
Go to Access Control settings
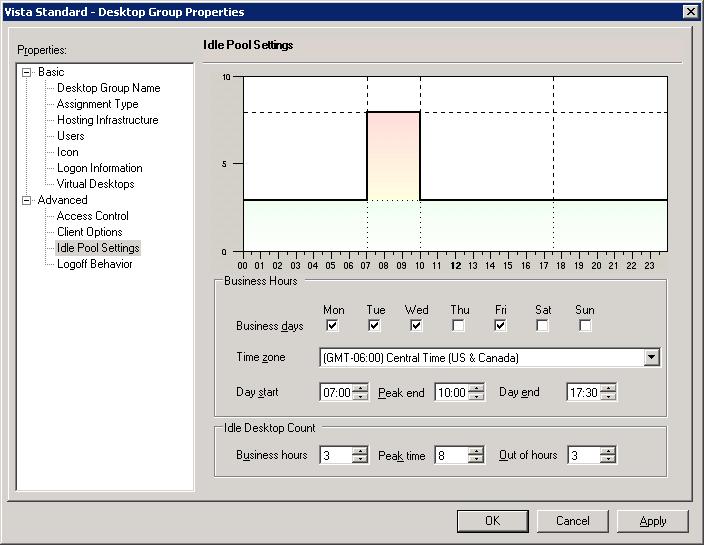click(92, 216)
